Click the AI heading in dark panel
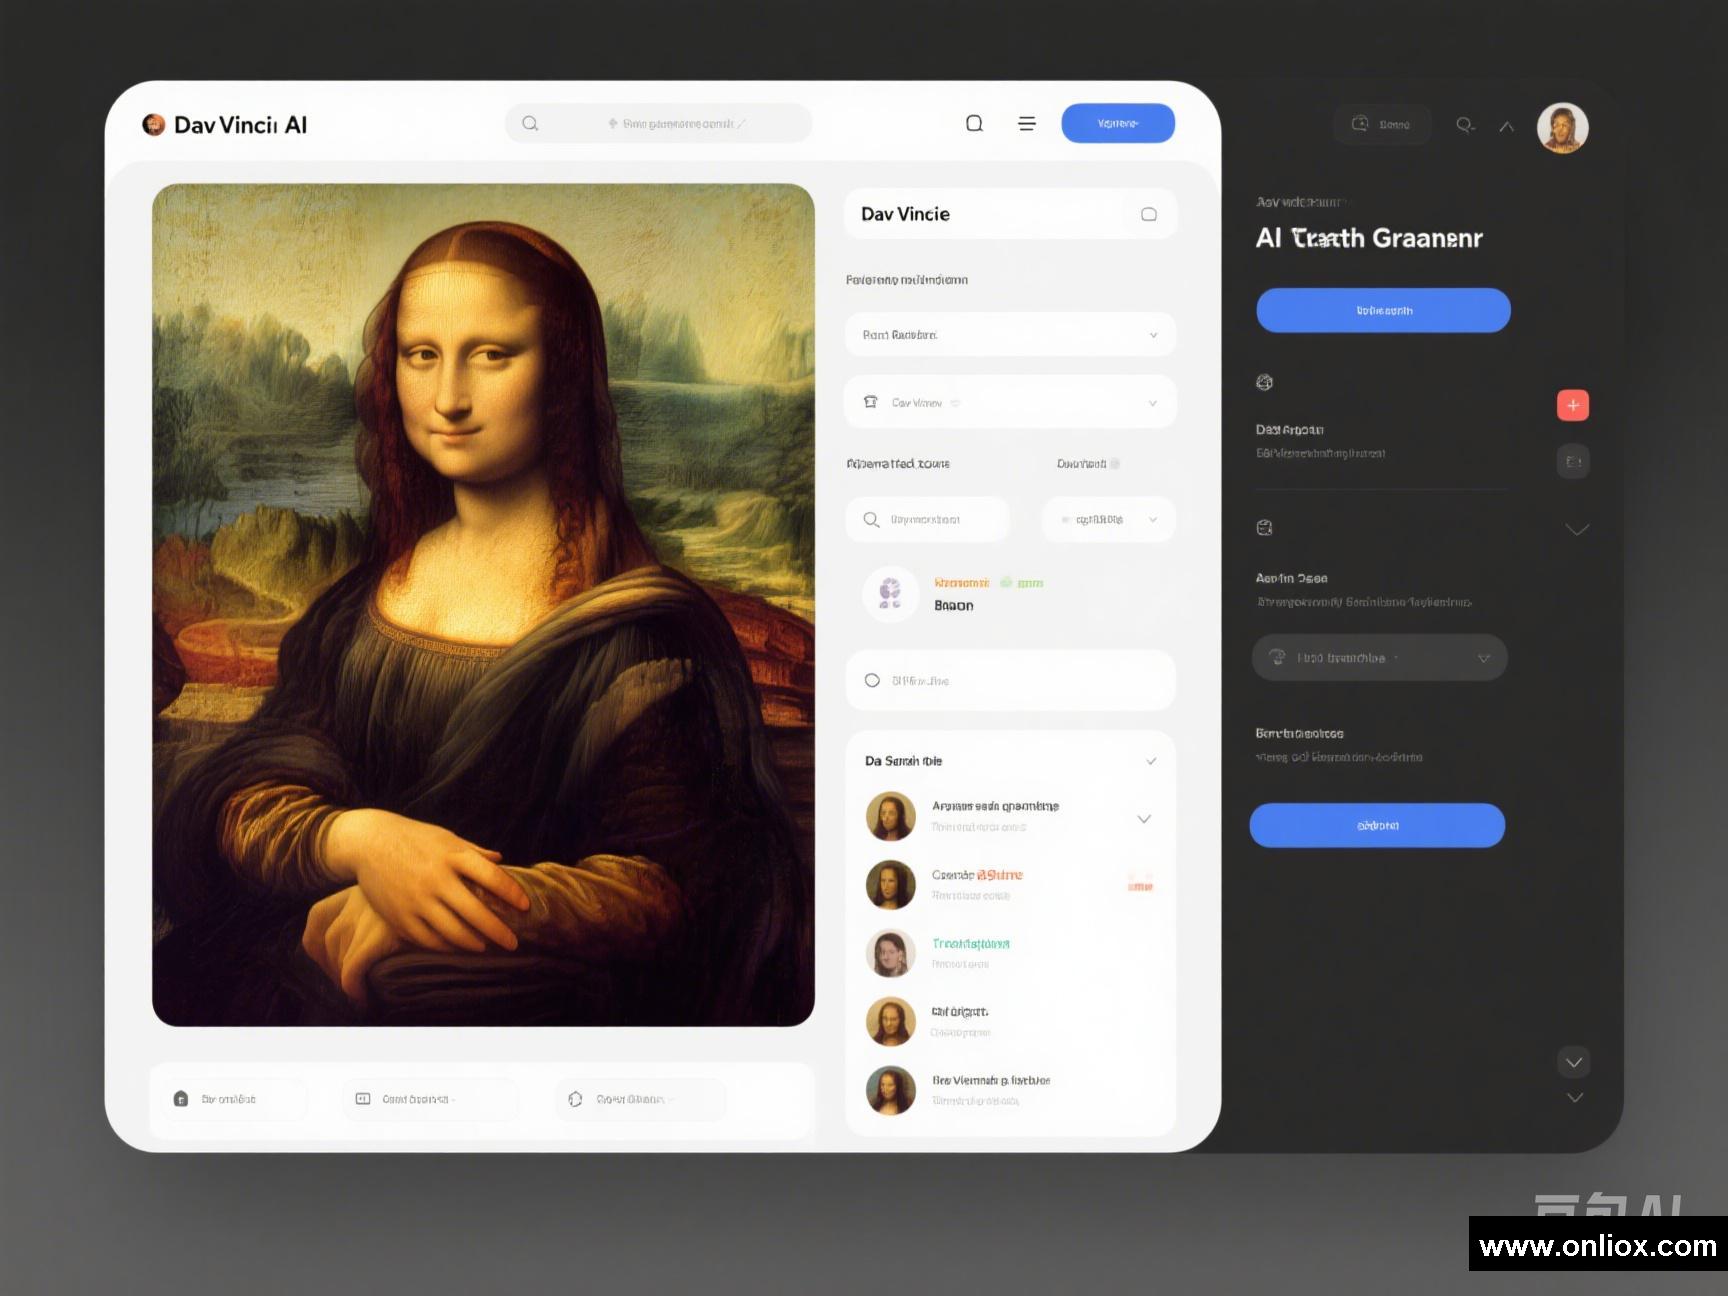This screenshot has width=1728, height=1296. (x=1369, y=238)
